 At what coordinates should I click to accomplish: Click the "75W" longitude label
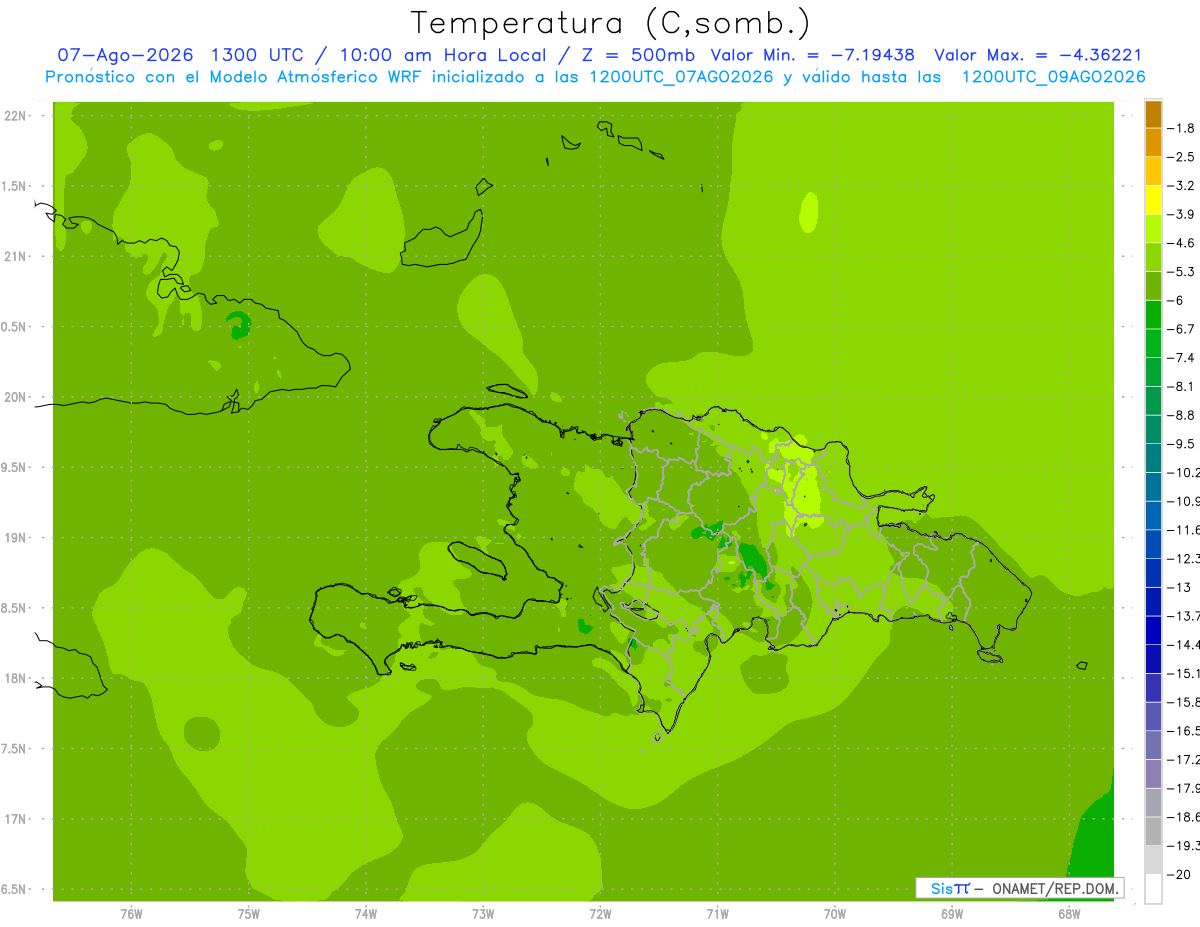tap(249, 914)
